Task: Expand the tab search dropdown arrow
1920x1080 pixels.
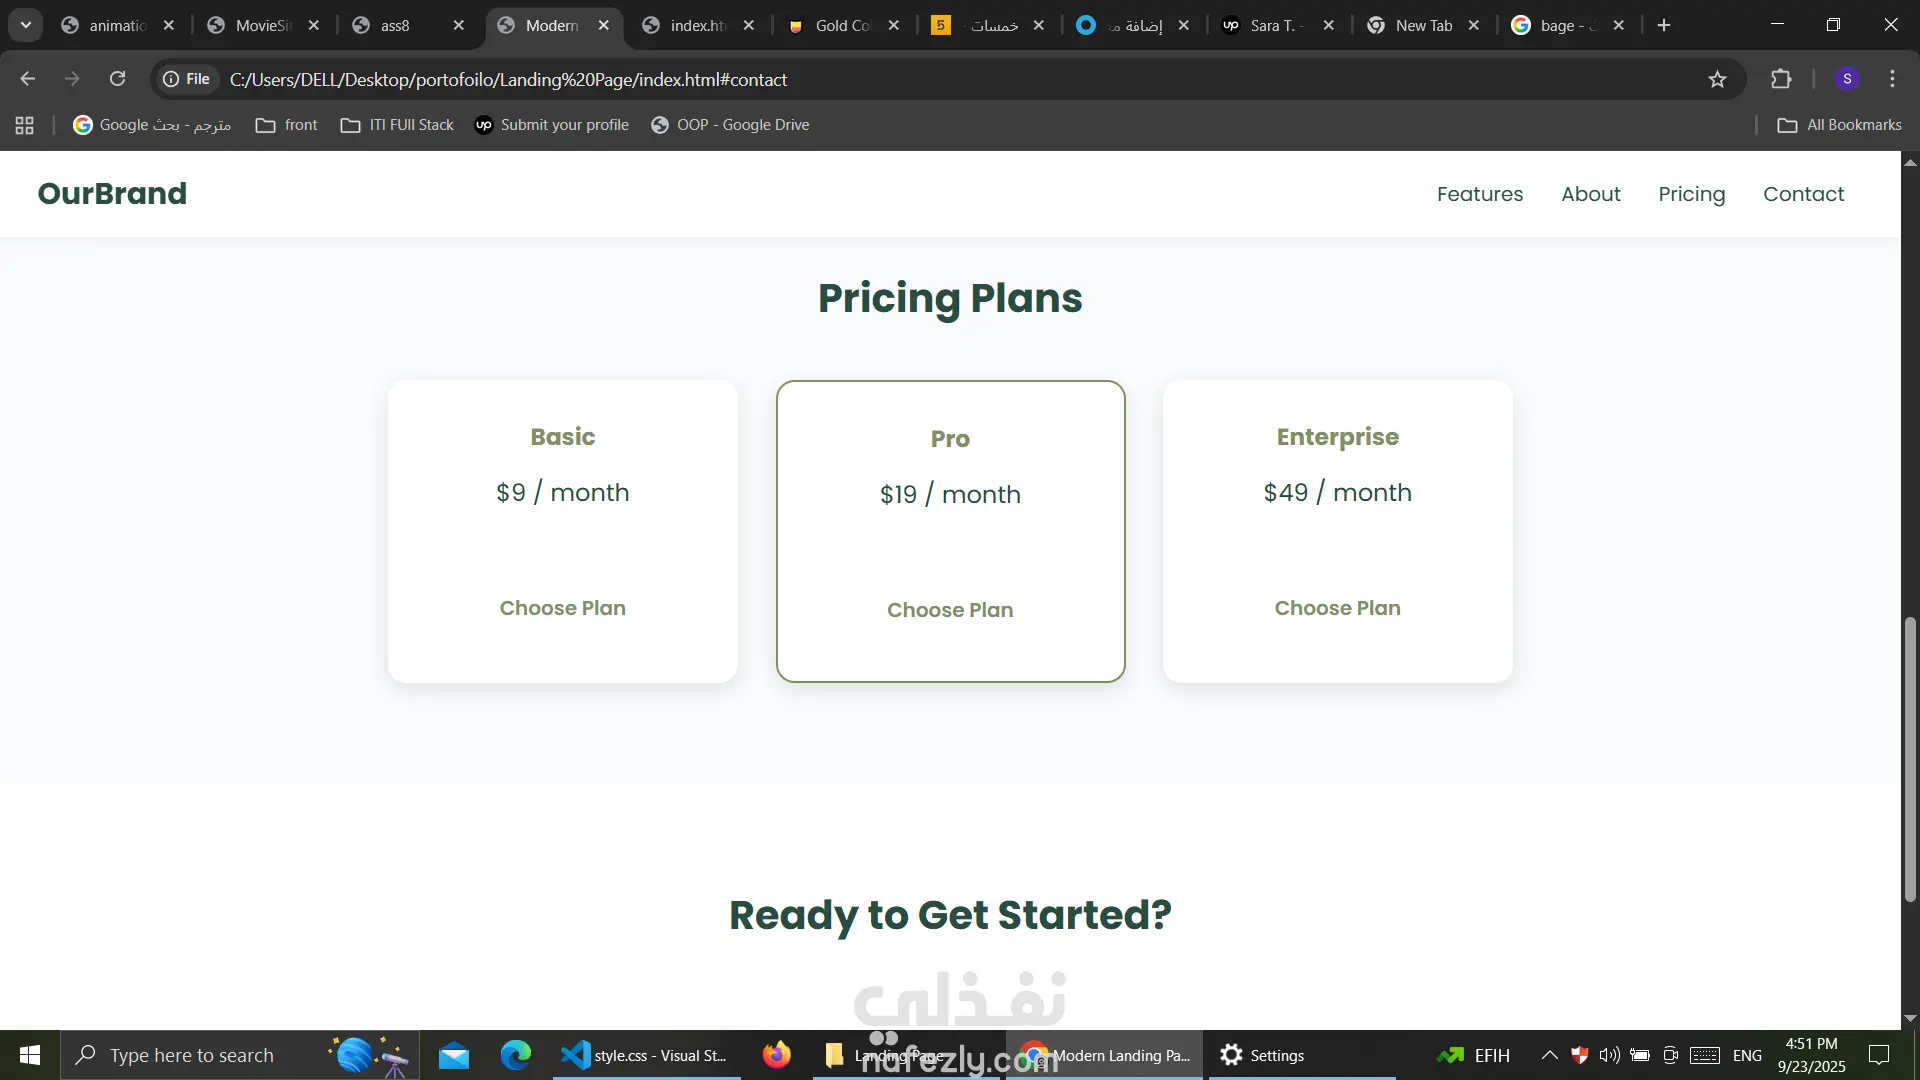Action: click(x=26, y=25)
